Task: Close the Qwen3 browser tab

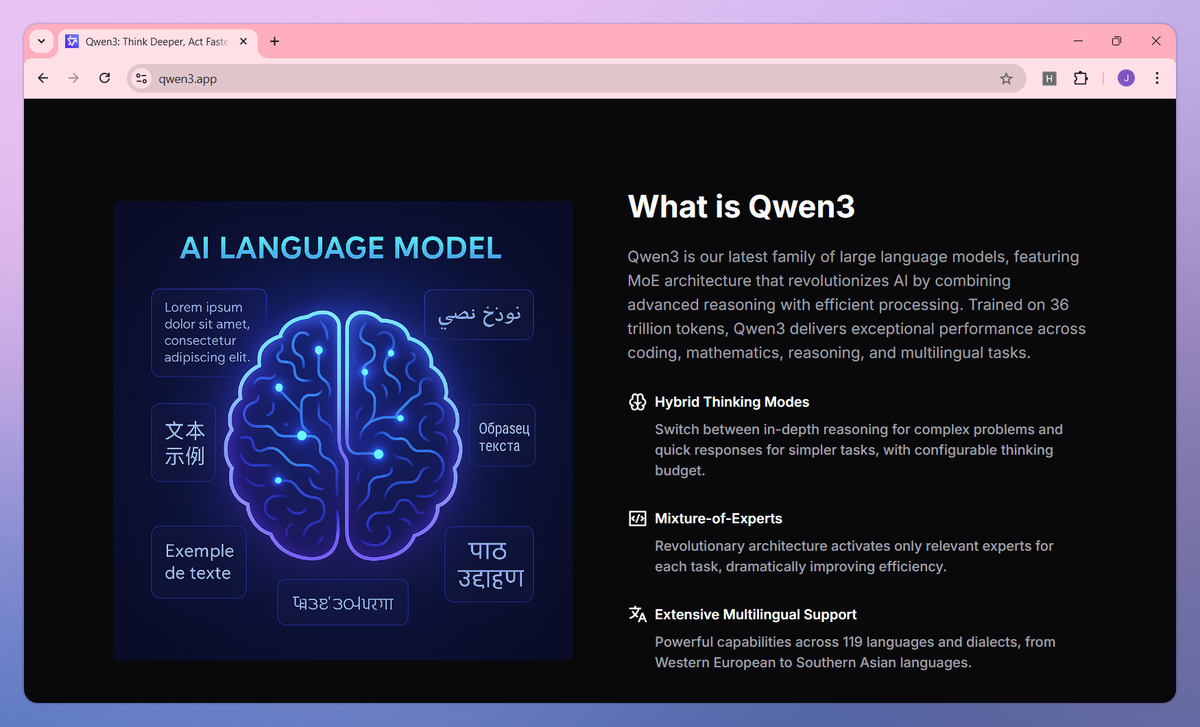Action: [243, 41]
